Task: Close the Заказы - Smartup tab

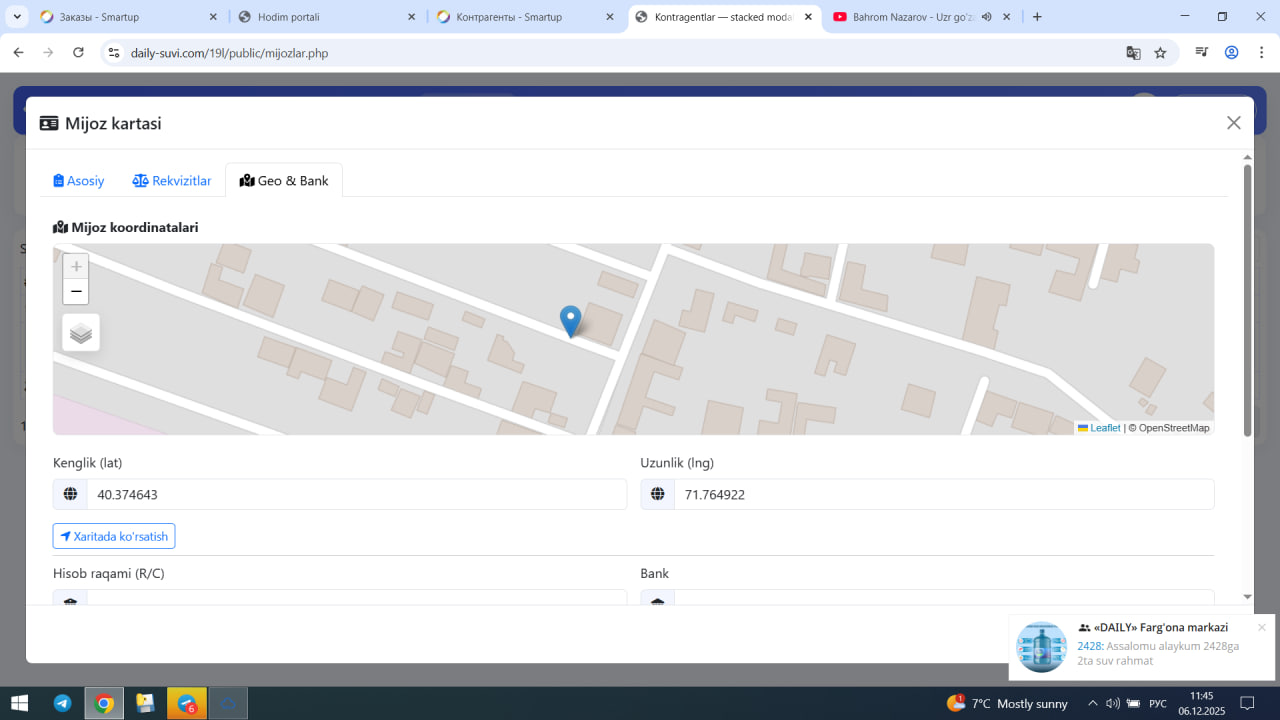Action: [x=214, y=17]
